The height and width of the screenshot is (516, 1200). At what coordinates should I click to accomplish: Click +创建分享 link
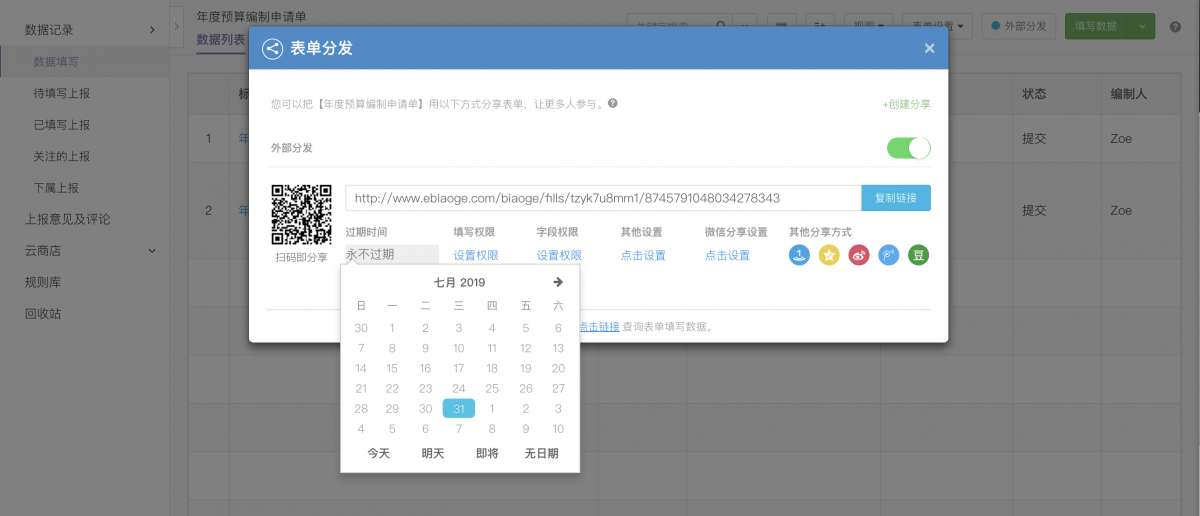coord(906,104)
